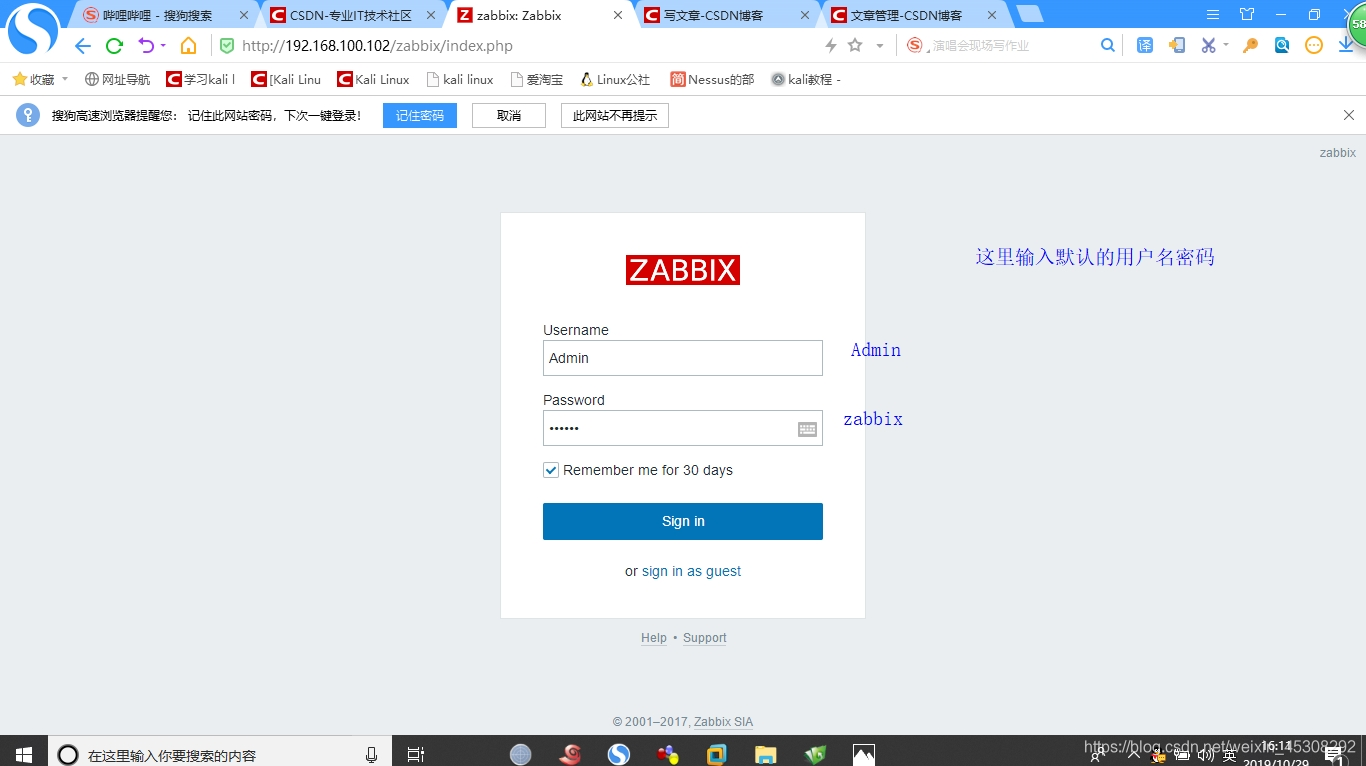1366x766 pixels.
Task: Go to the browser home page icon
Action: pos(188,46)
